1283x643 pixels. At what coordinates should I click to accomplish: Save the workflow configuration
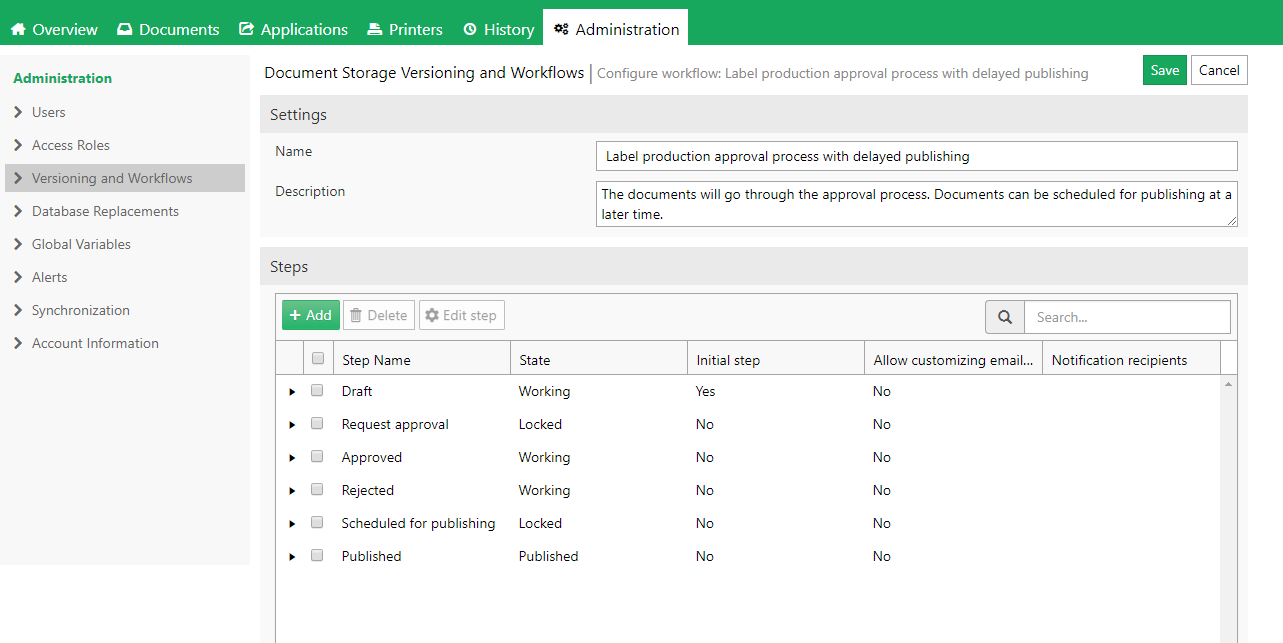point(1165,70)
